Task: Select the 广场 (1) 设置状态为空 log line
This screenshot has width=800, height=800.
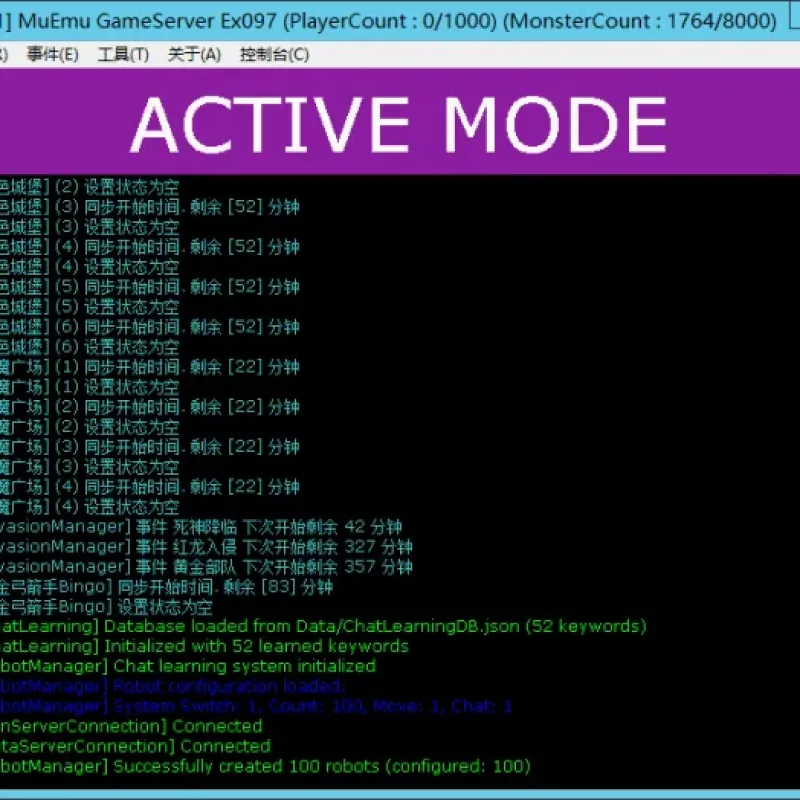Action: 89,387
